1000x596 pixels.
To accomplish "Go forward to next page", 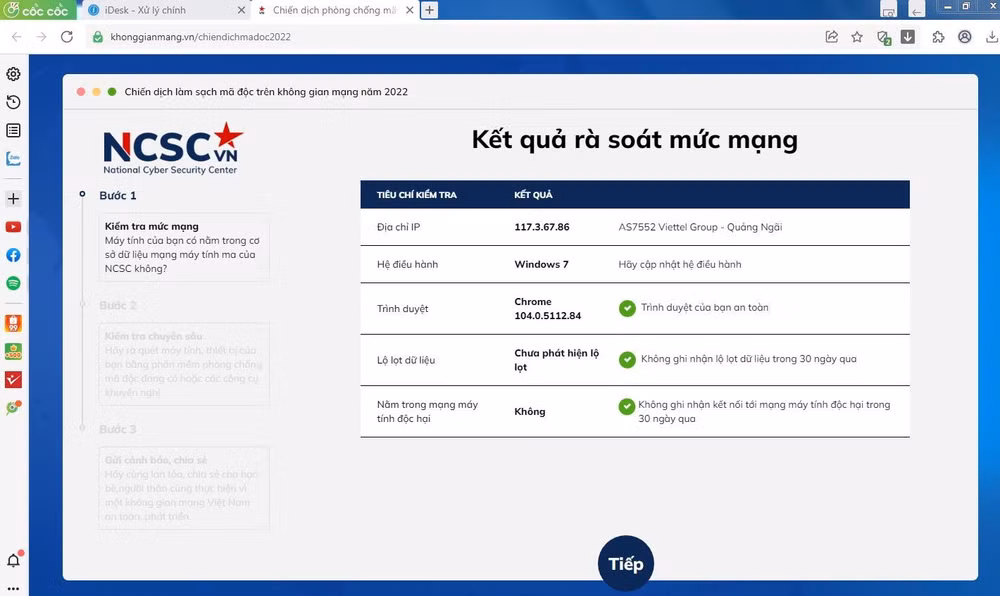I will (41, 37).
